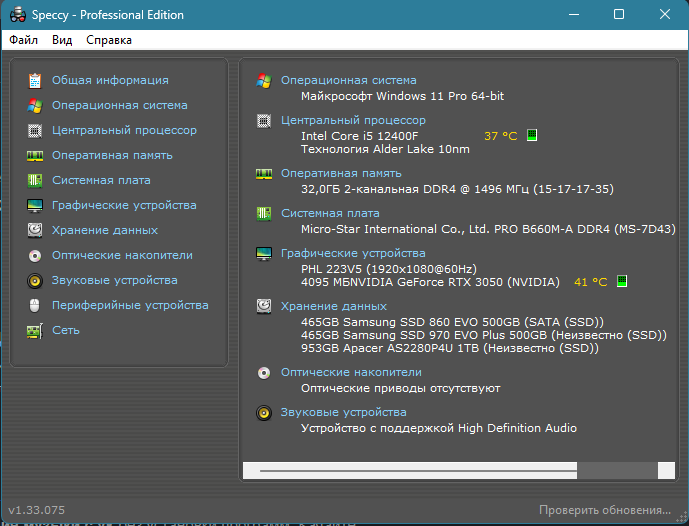This screenshot has width=689, height=526.
Task: Open Системная плата in the sidebar
Action: click(101, 181)
